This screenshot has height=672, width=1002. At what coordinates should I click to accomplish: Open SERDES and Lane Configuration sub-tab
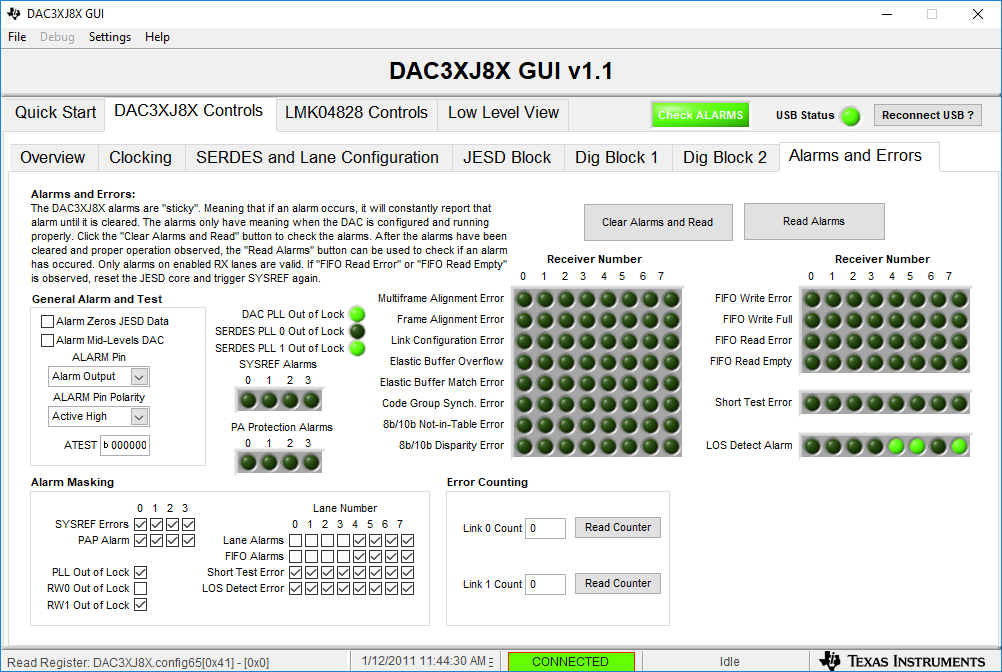tap(318, 158)
